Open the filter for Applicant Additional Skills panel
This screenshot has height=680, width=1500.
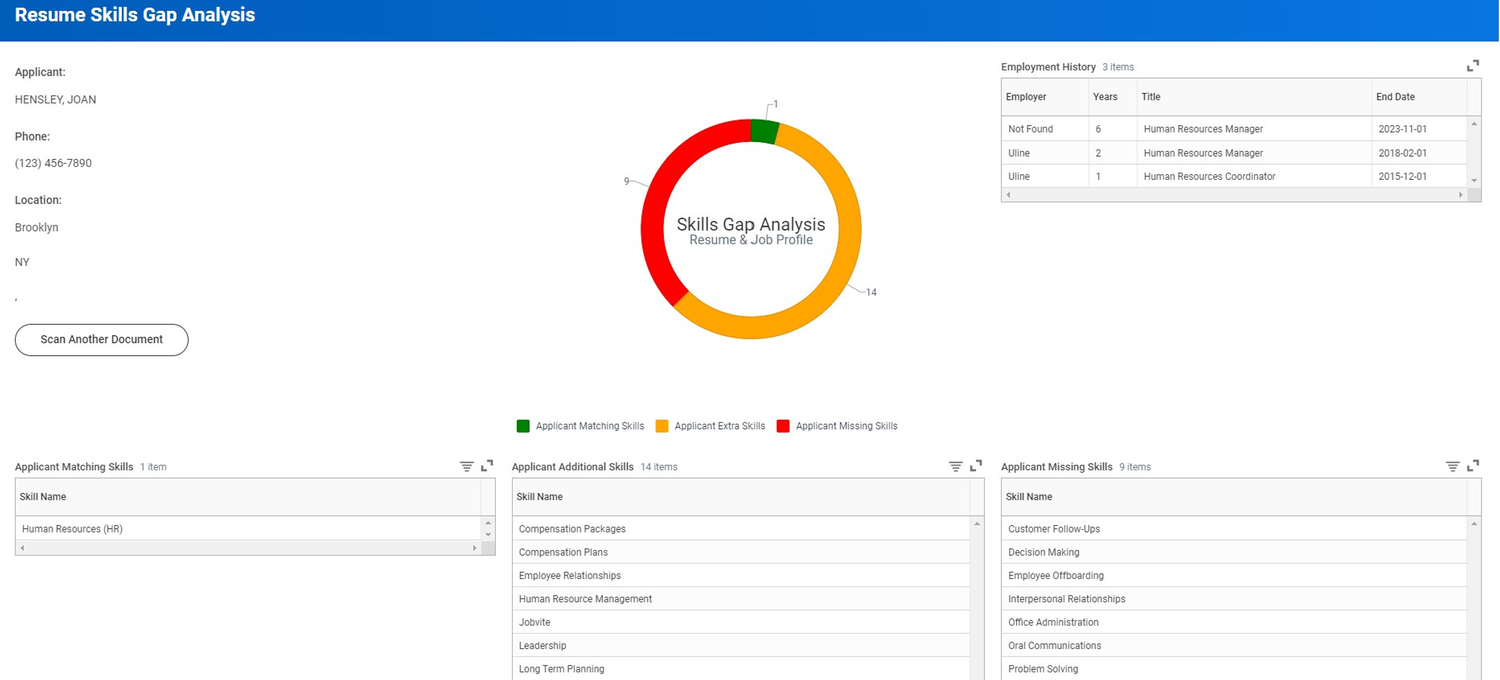click(955, 465)
